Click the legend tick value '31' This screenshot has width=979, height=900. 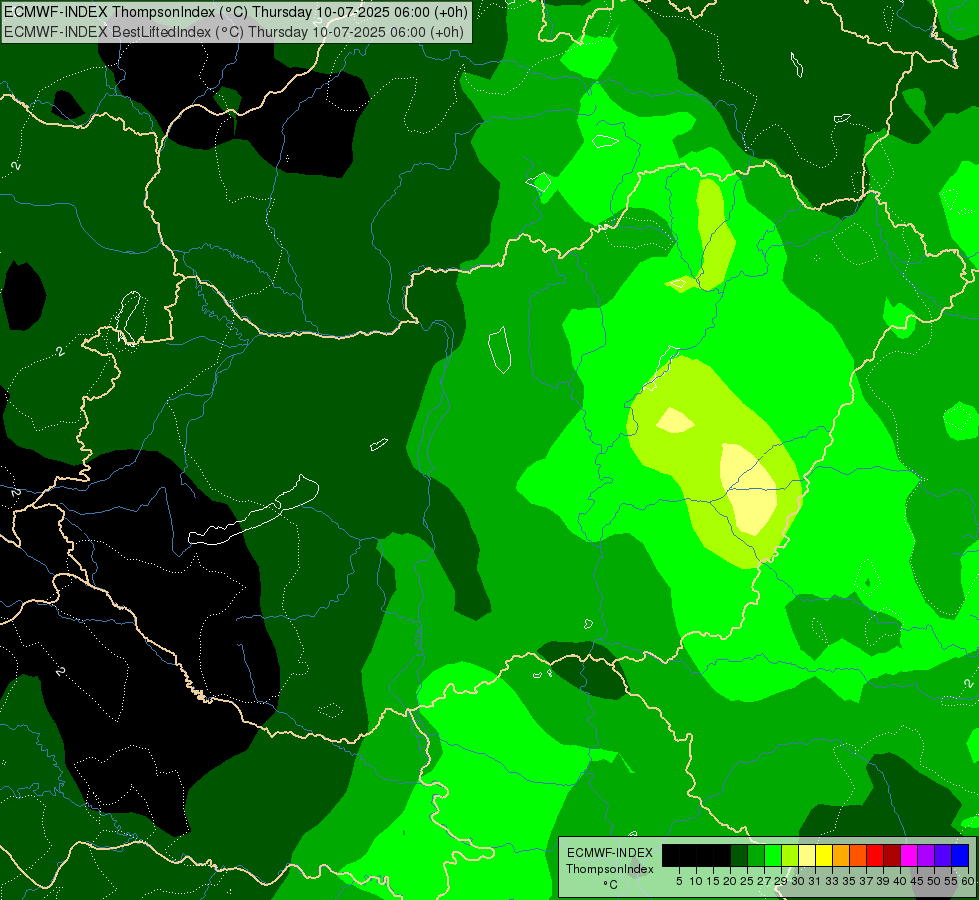coord(815,881)
